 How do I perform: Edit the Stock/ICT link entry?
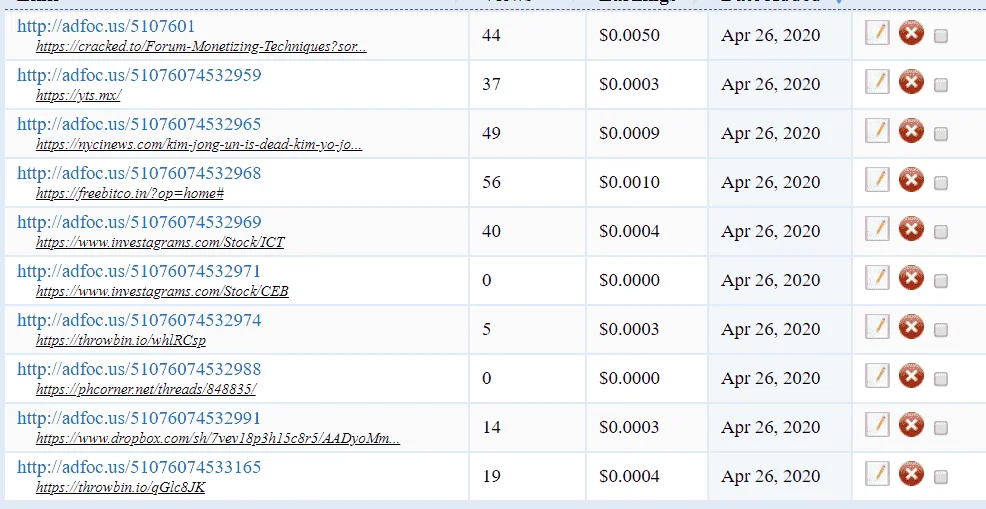[x=877, y=229]
